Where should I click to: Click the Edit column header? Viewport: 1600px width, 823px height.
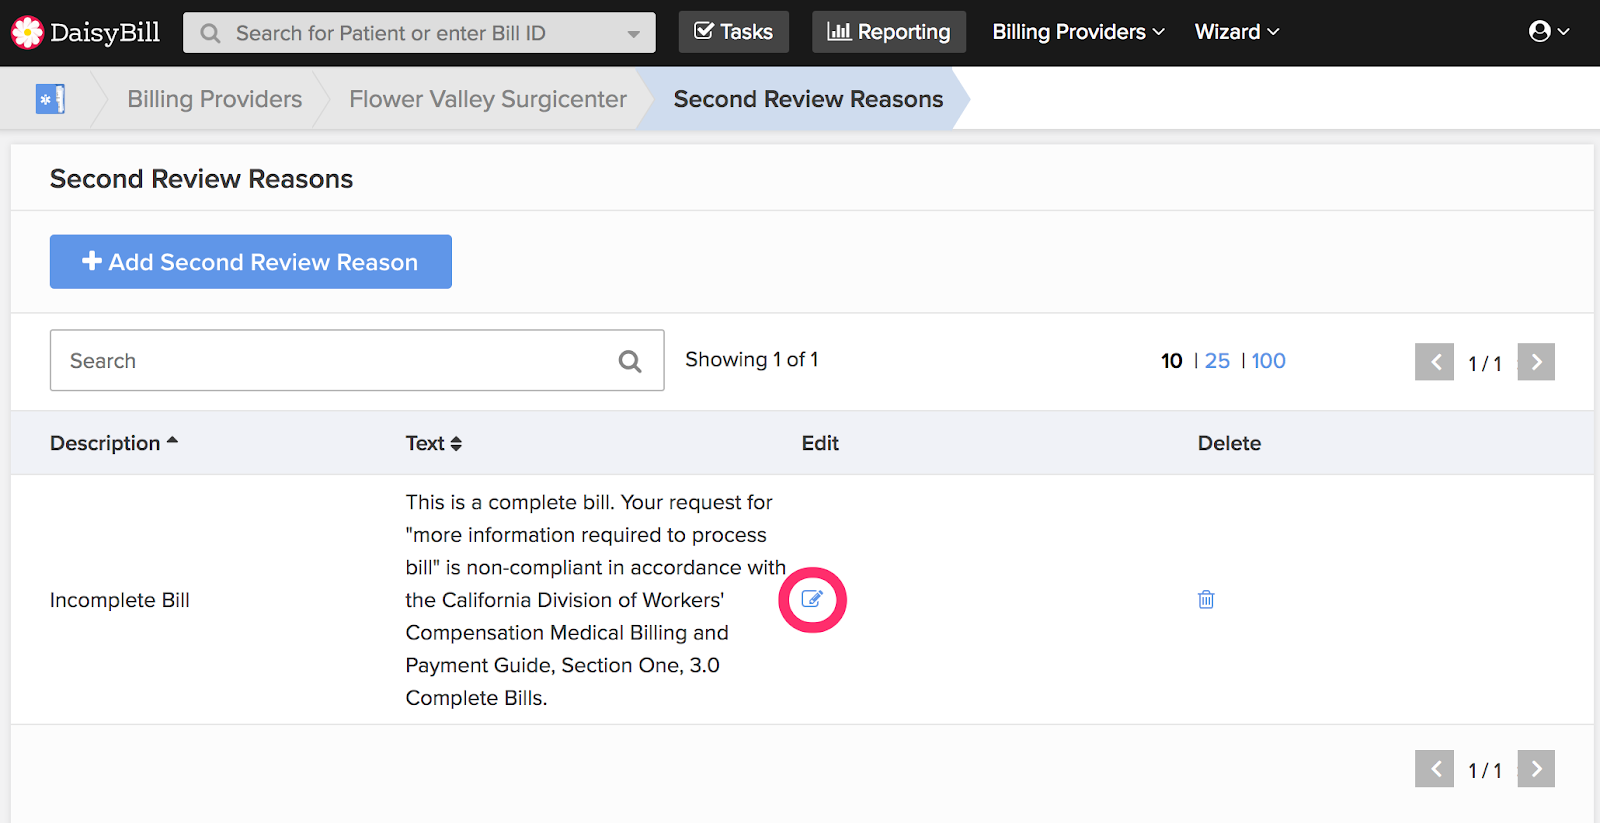point(820,443)
